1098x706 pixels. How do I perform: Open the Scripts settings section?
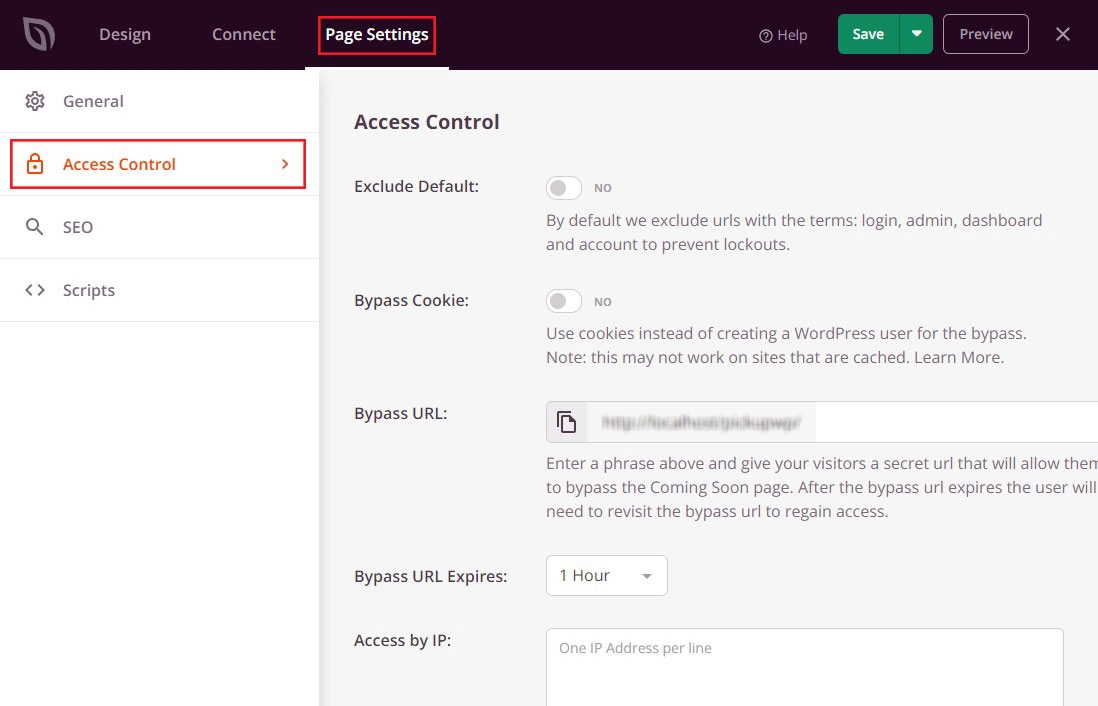pyautogui.click(x=160, y=290)
